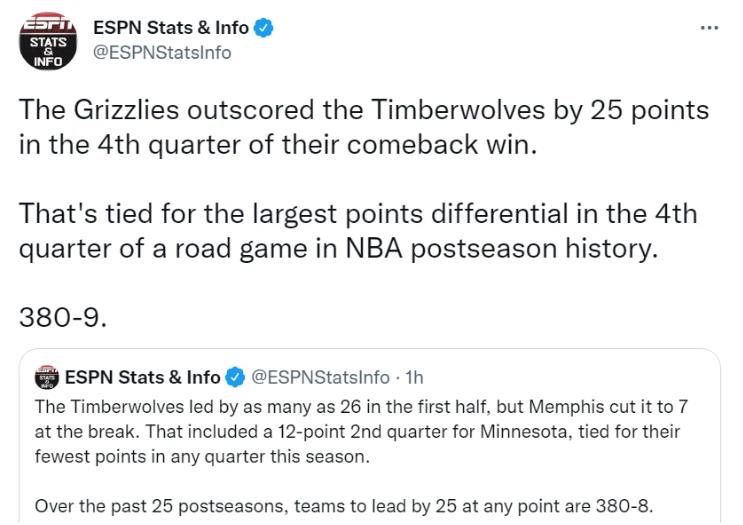Open the three-dot more options menu

point(709,28)
